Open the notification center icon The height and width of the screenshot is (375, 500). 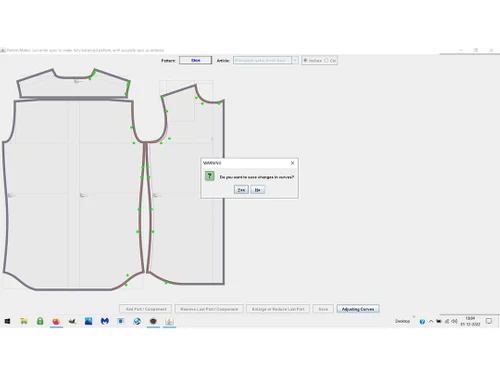point(489,321)
